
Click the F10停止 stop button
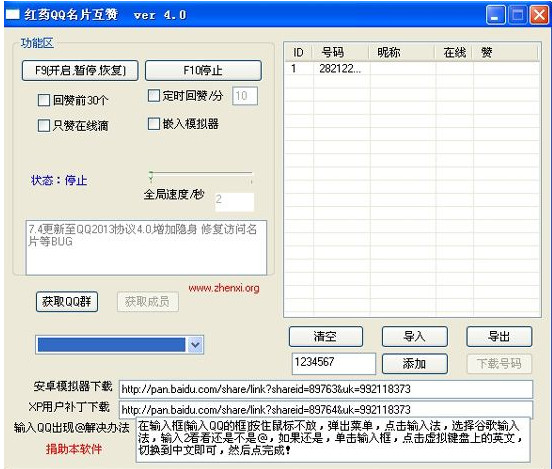click(203, 70)
